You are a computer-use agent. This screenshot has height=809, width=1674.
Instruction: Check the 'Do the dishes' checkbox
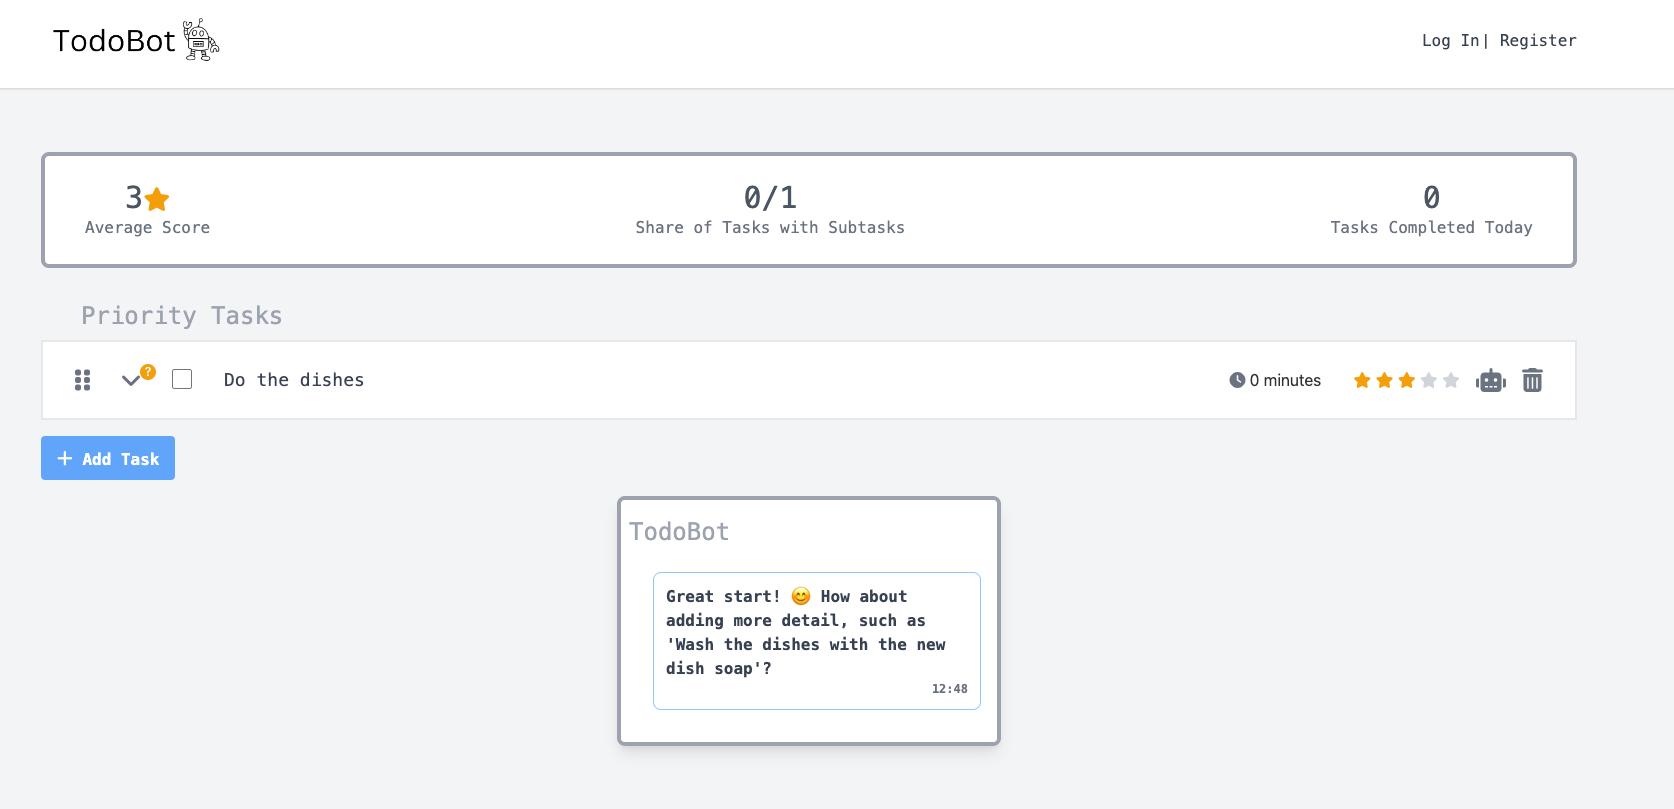[x=182, y=379]
